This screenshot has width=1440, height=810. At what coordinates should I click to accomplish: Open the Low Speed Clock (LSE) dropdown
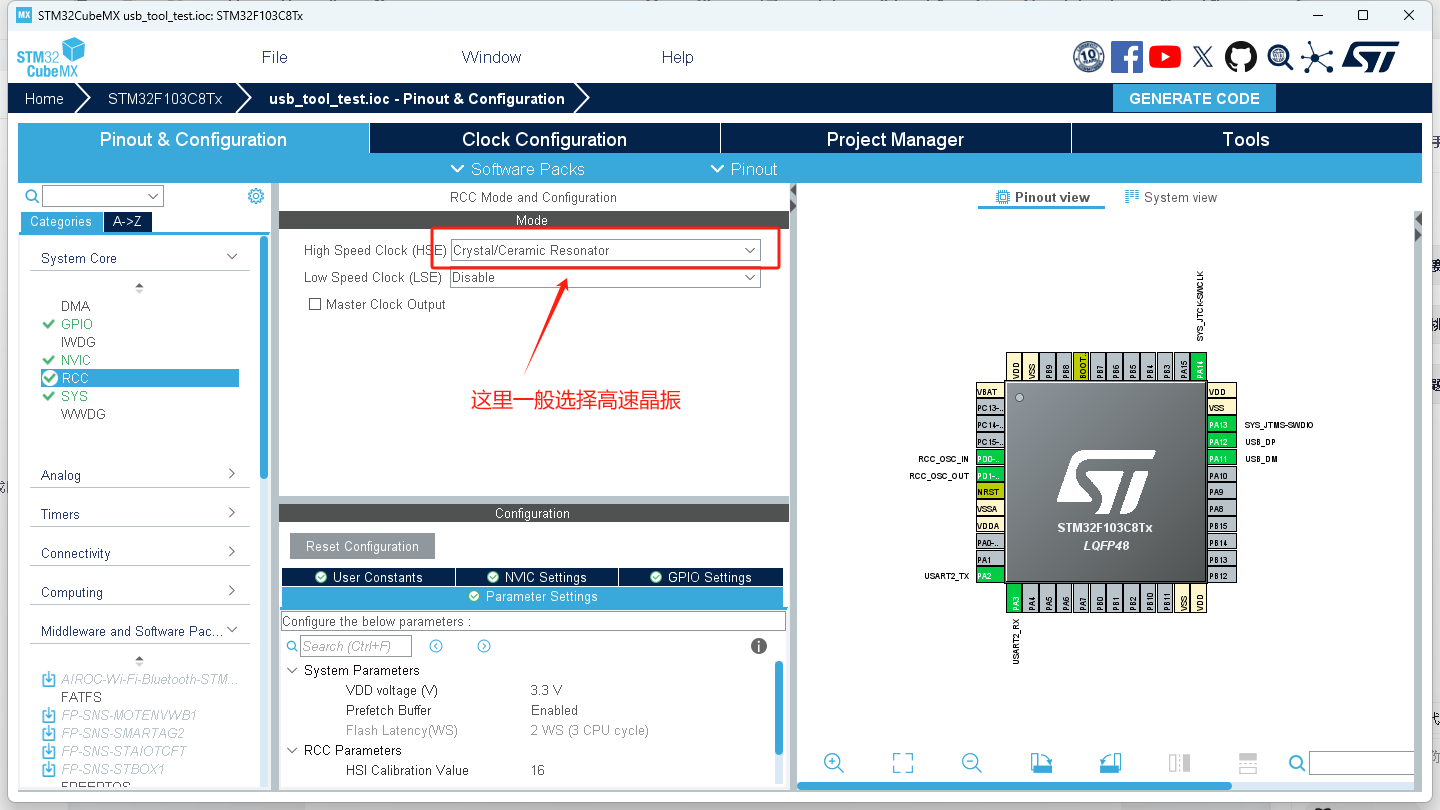click(x=749, y=277)
